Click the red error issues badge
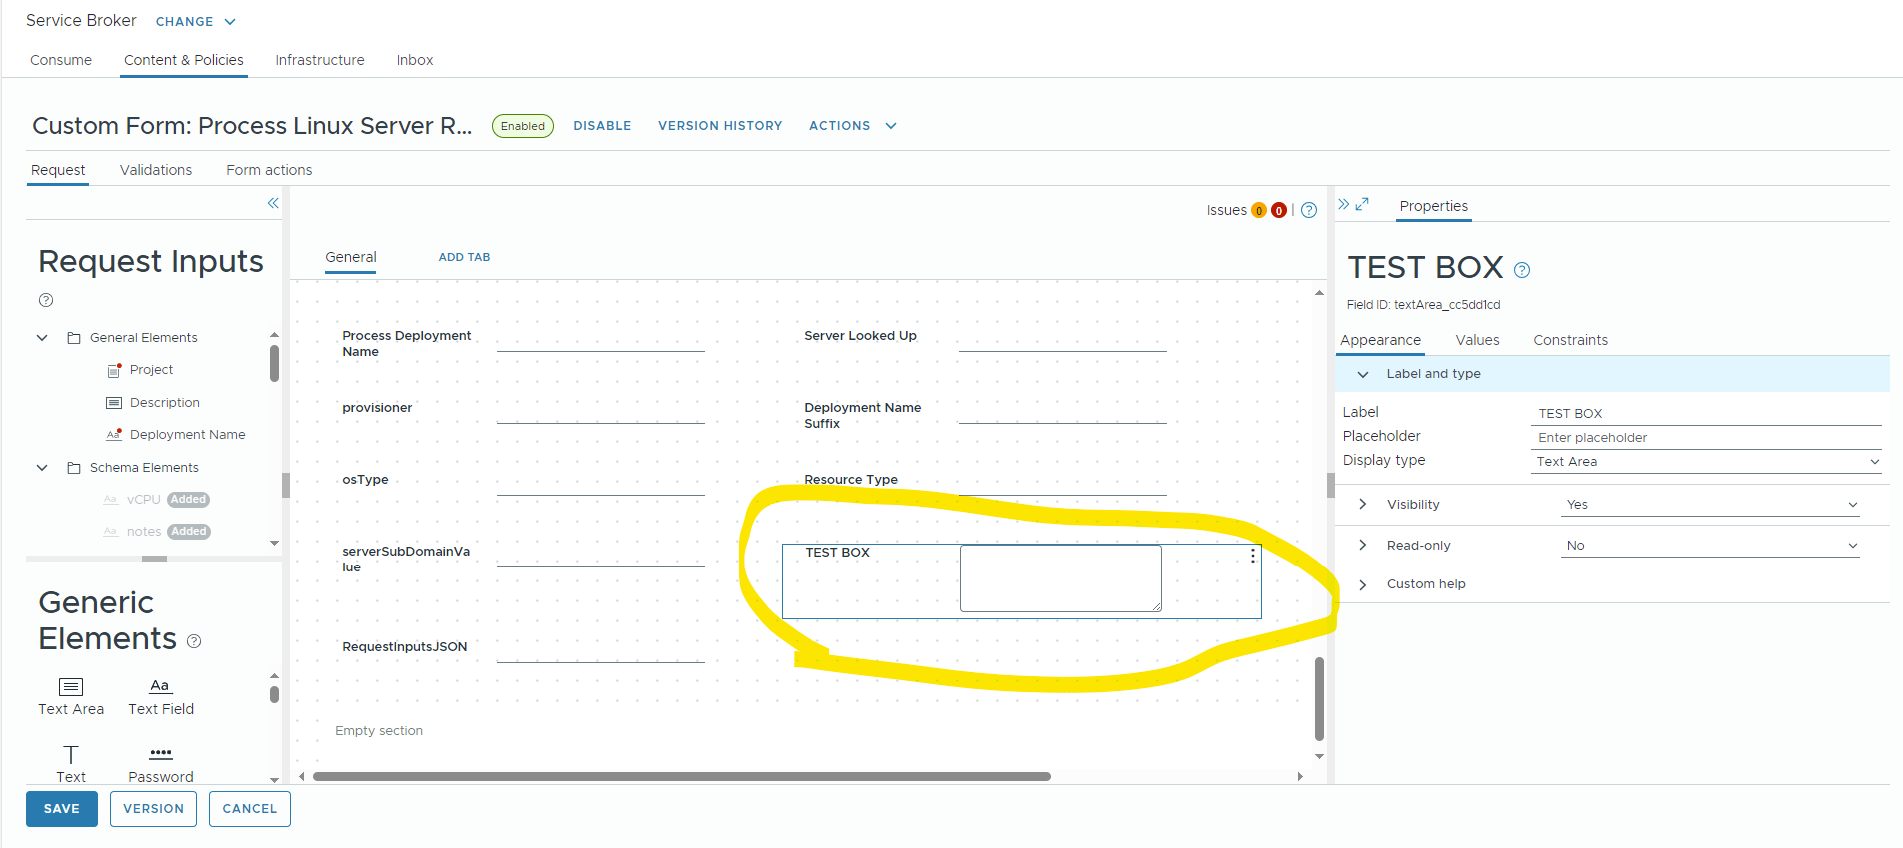 (x=1279, y=210)
